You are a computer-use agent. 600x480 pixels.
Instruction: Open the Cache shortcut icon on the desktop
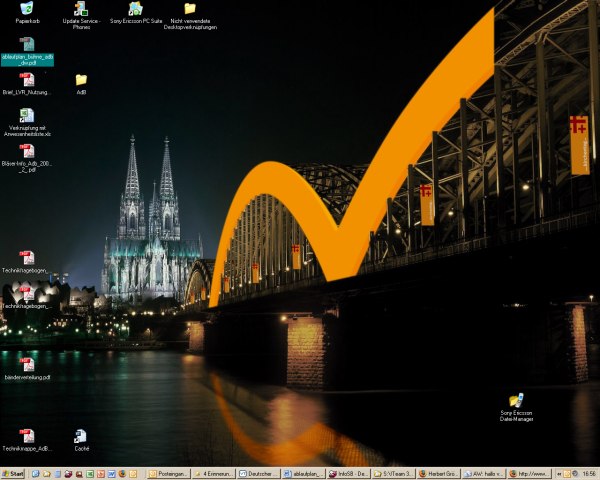coord(81,436)
